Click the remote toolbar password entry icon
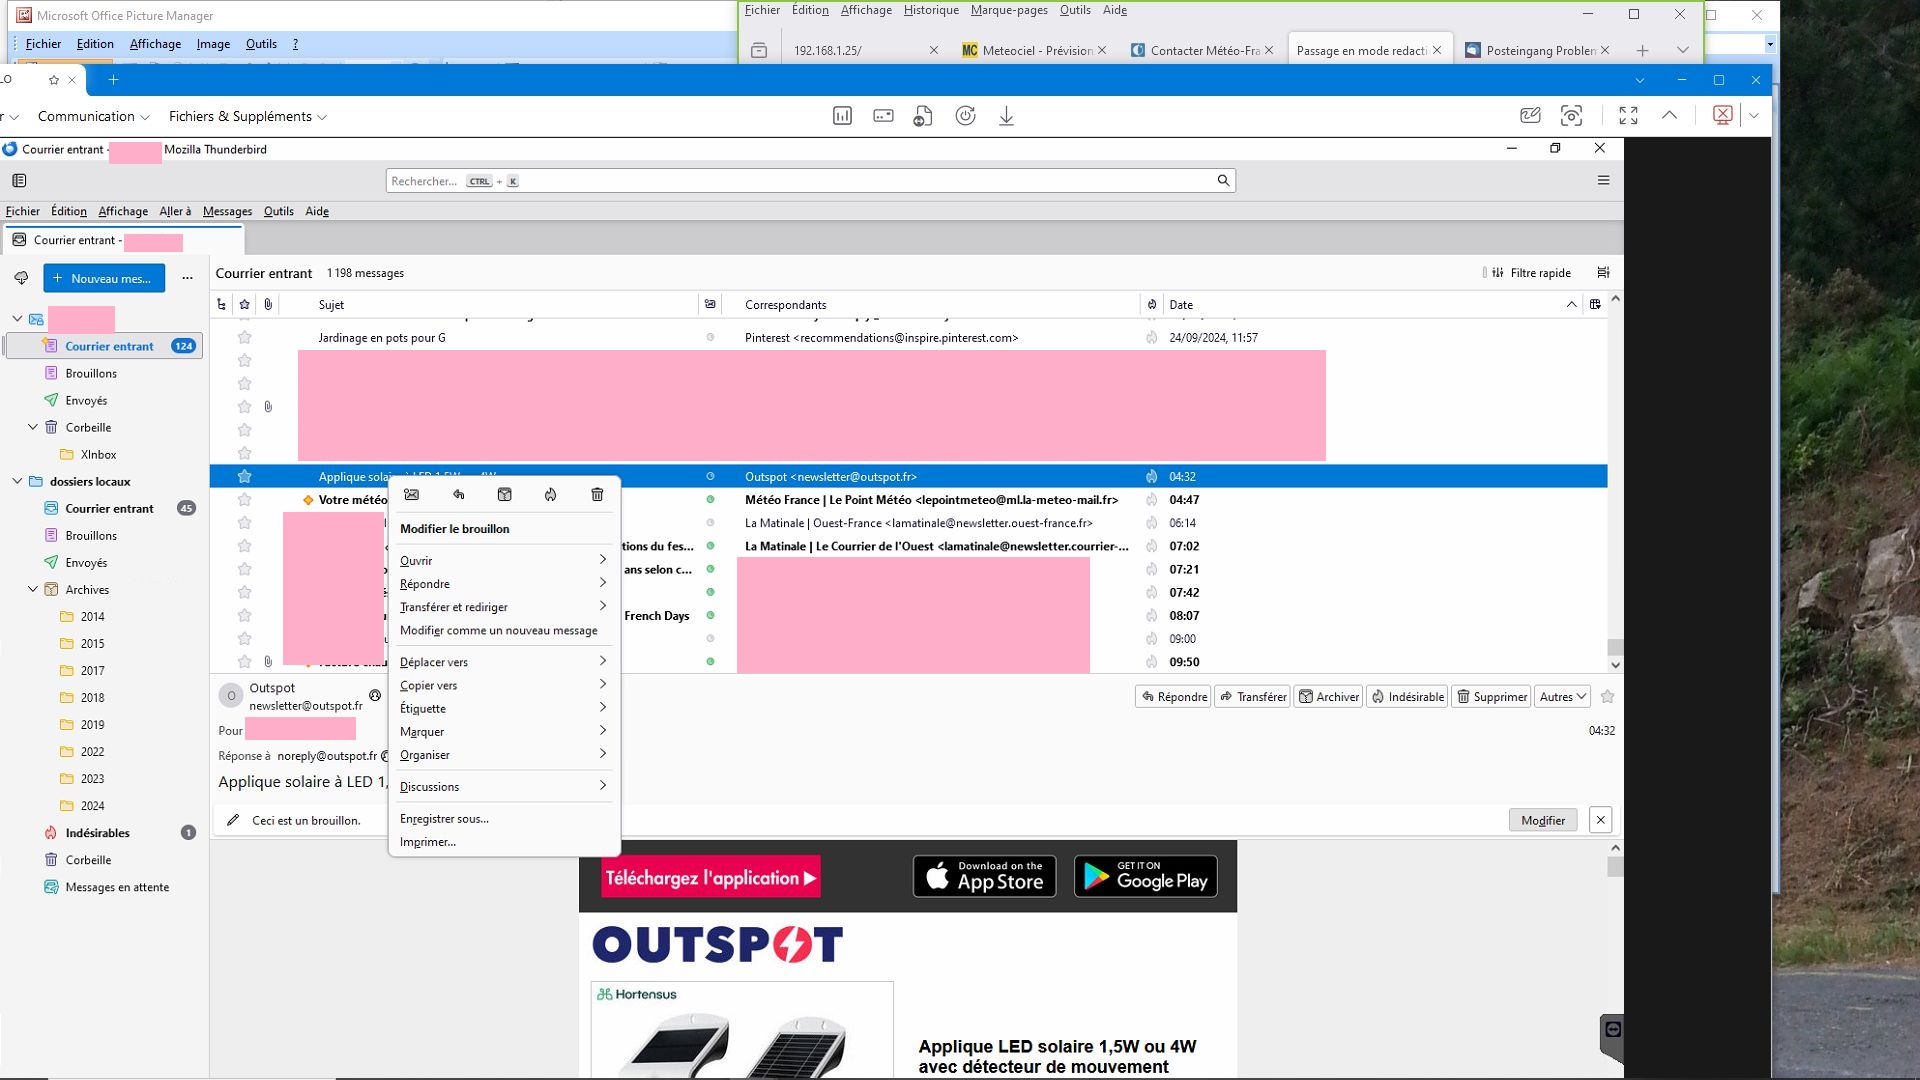The height and width of the screenshot is (1080, 1920). [x=883, y=116]
